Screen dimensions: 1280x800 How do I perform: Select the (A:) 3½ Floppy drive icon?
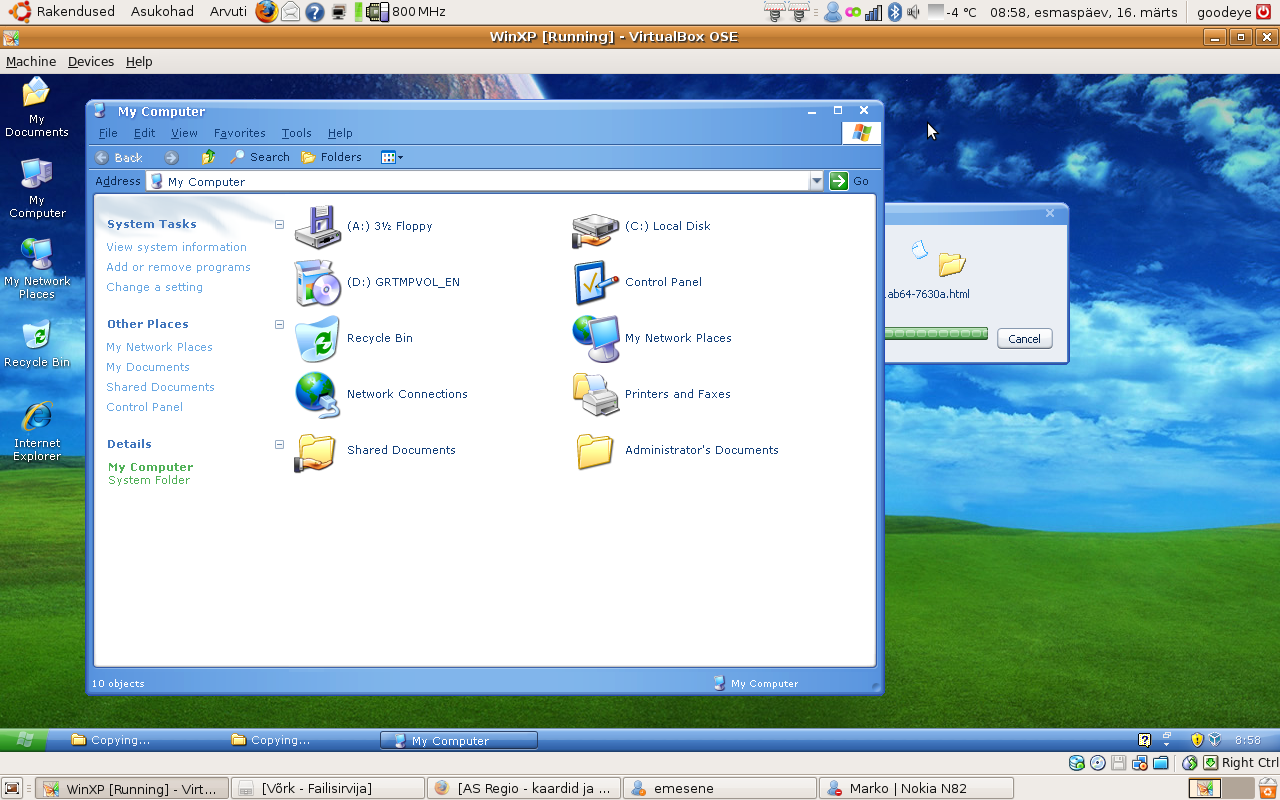pyautogui.click(x=317, y=228)
